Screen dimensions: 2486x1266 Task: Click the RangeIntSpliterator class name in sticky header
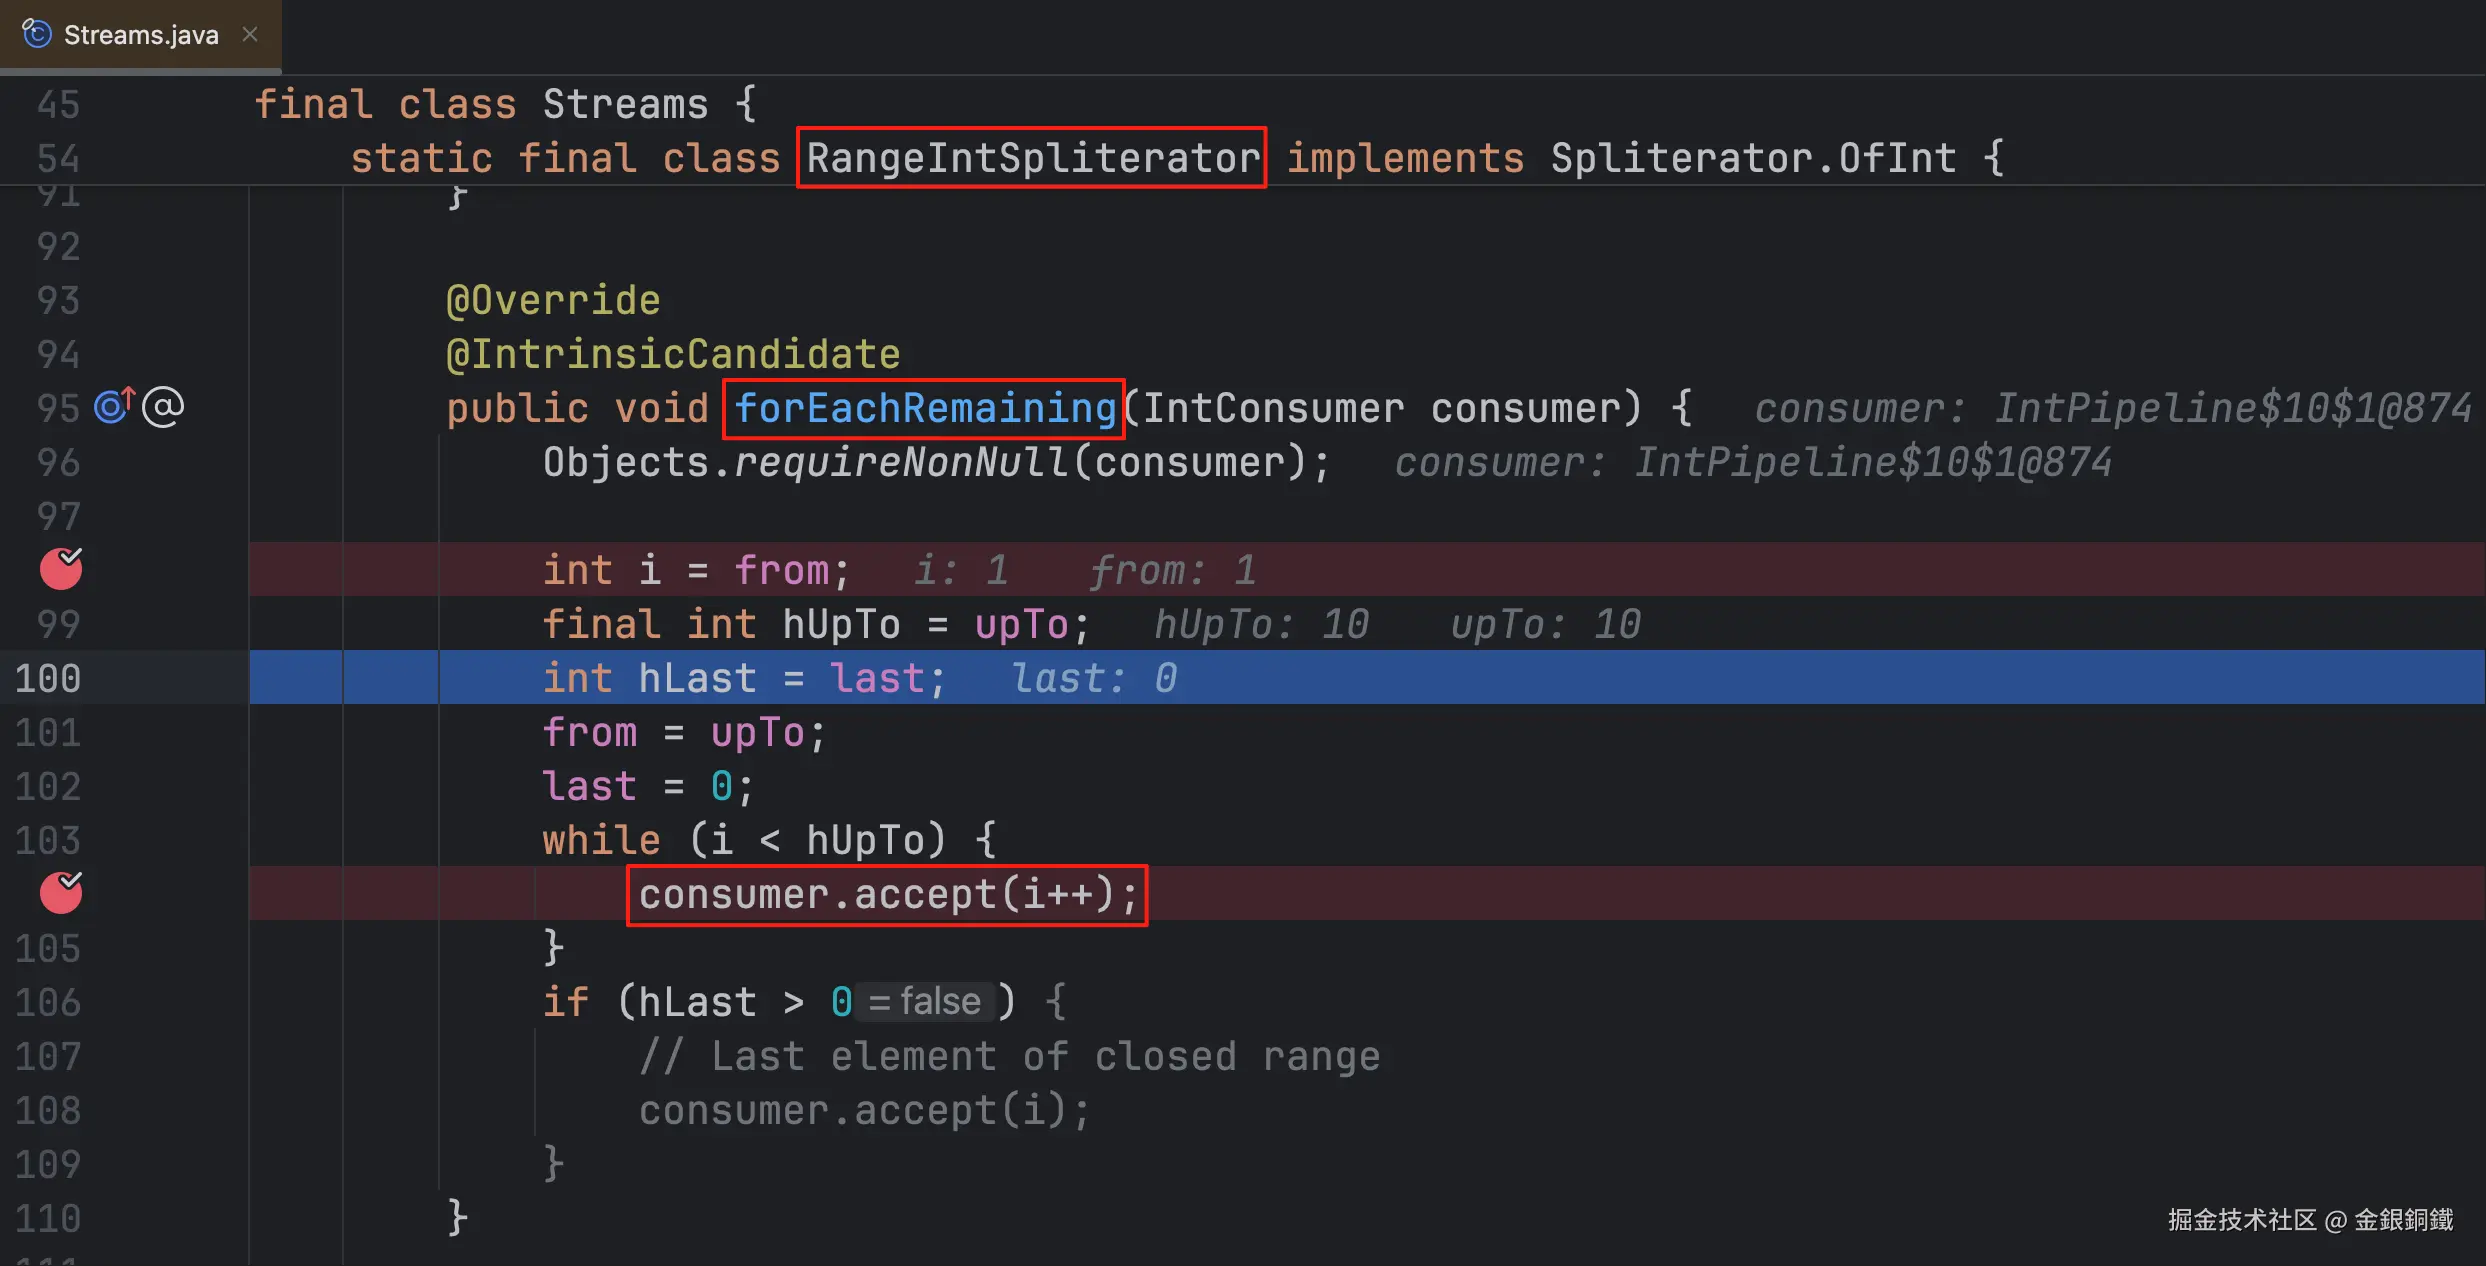tap(1032, 158)
